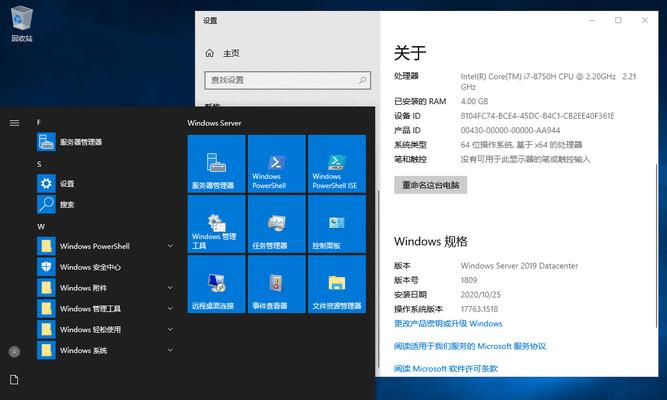Open the Windows Accessories folder icon

[46, 288]
